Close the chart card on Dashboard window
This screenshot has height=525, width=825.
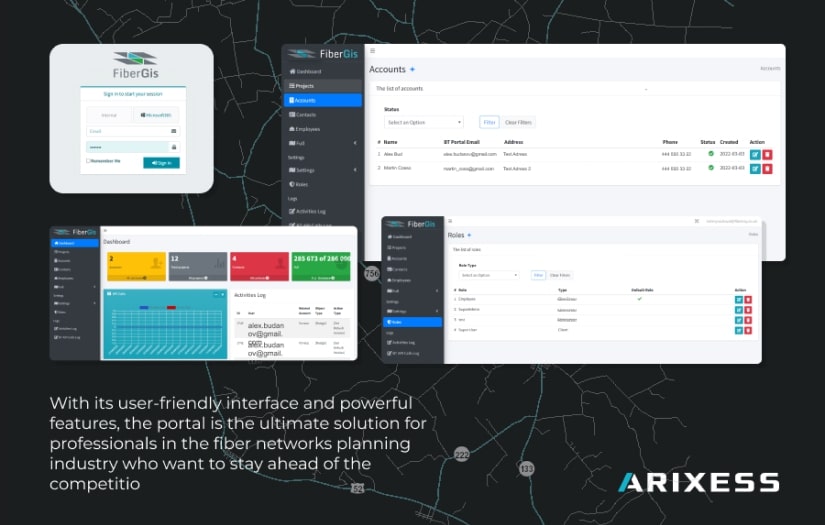tap(223, 295)
